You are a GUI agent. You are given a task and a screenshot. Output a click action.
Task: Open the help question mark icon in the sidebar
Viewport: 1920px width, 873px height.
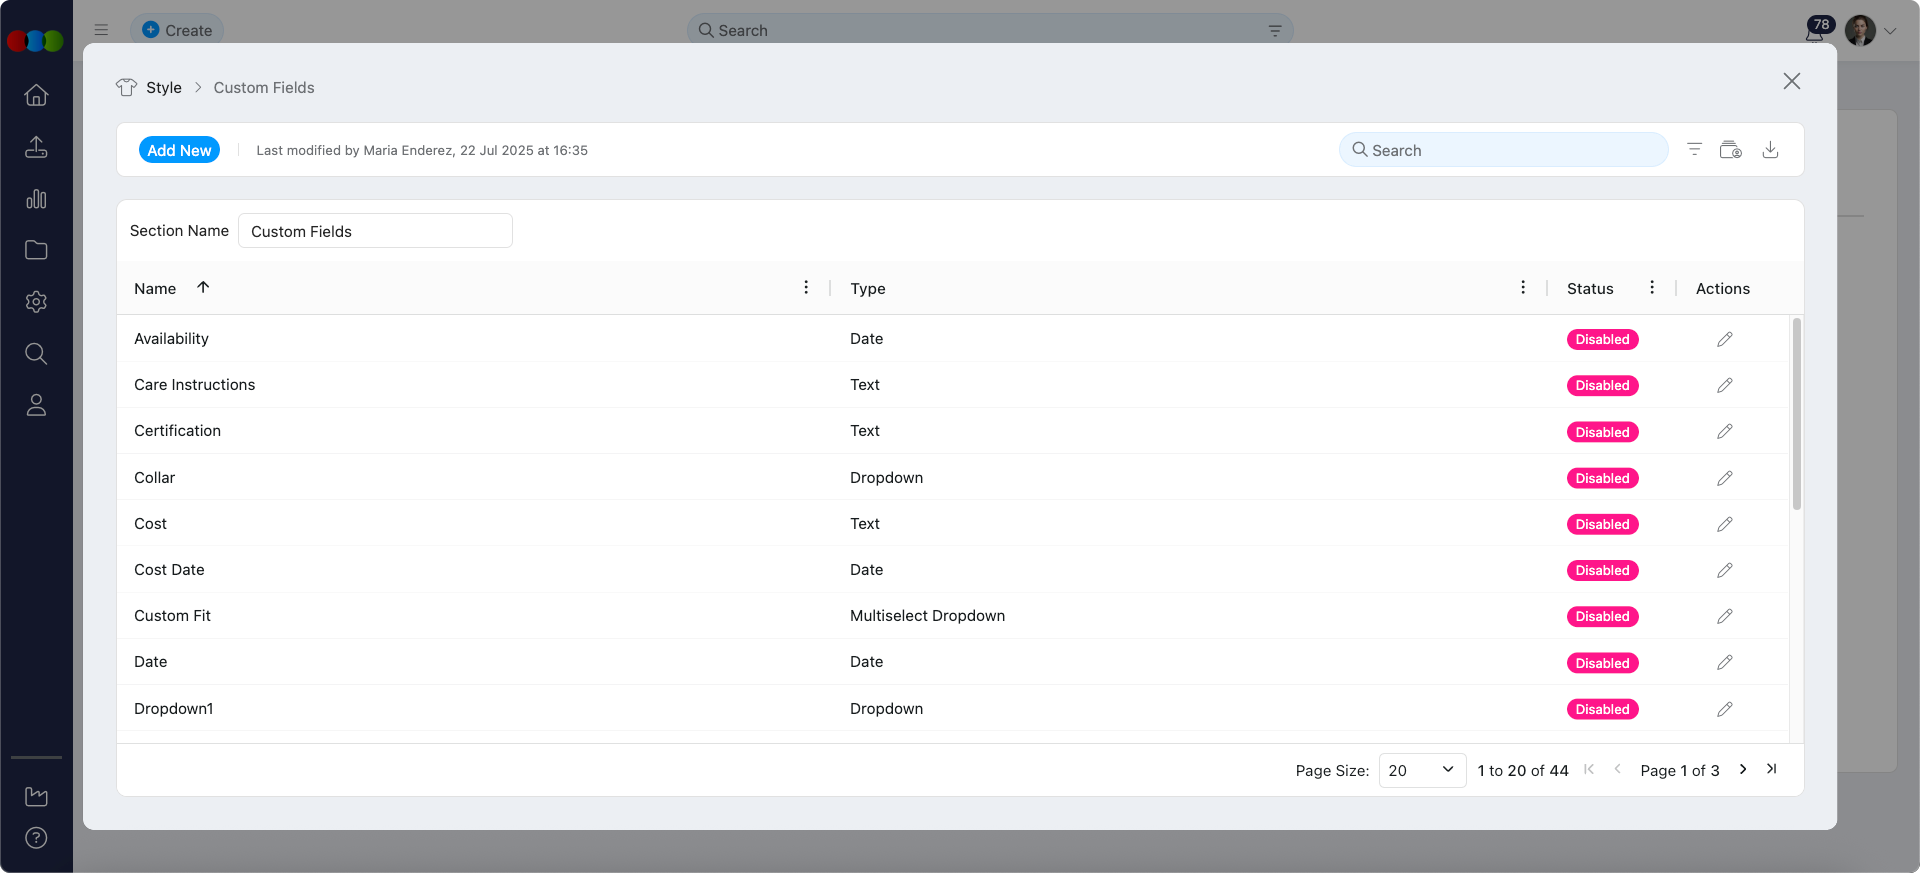coord(36,838)
